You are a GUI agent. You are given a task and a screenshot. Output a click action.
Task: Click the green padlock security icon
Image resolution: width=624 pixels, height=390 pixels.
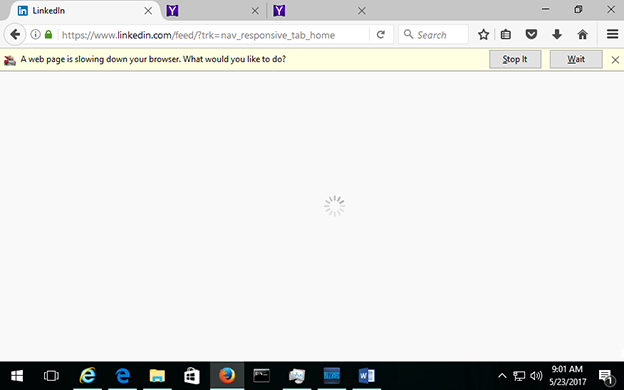point(48,35)
